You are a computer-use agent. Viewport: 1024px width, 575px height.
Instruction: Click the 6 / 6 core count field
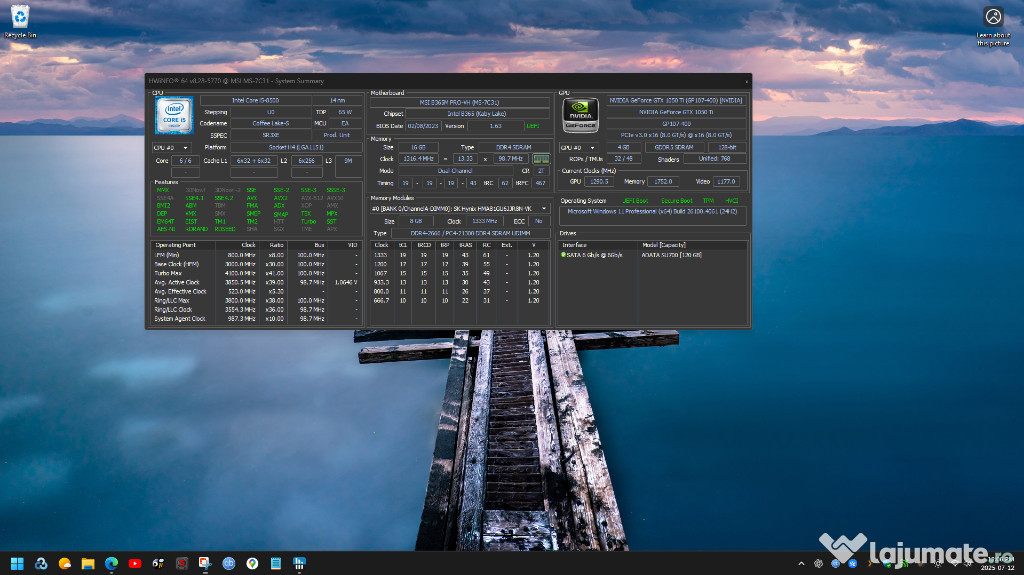185,161
